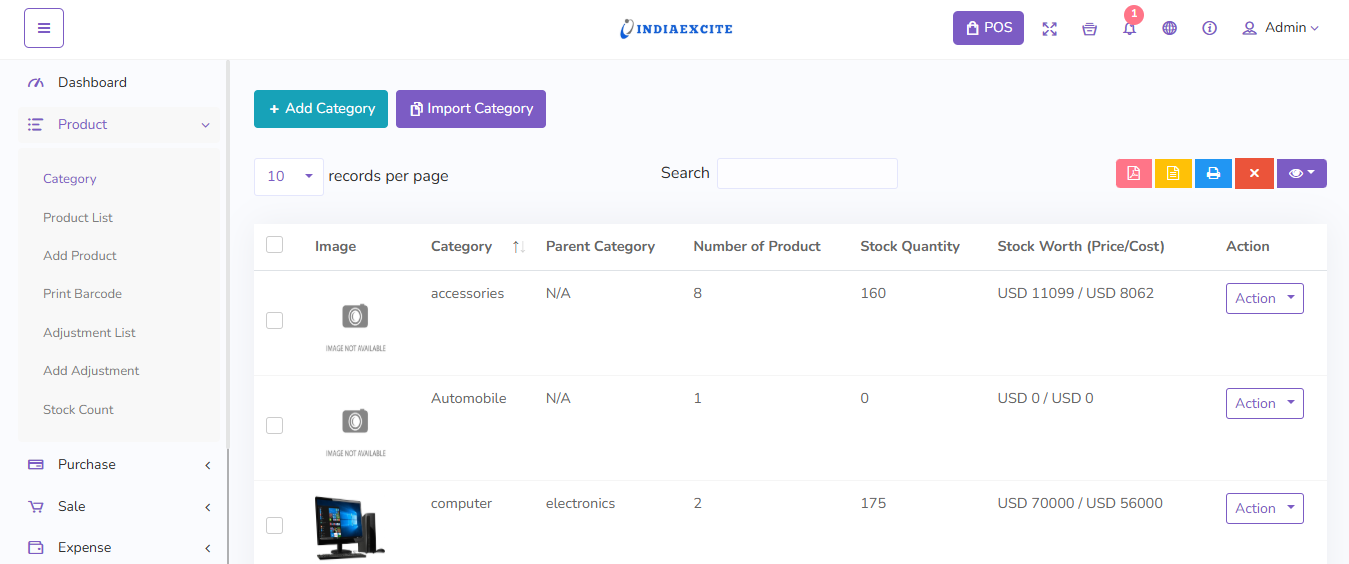
Task: Click the hamburger menu toggle button
Action: click(x=44, y=28)
